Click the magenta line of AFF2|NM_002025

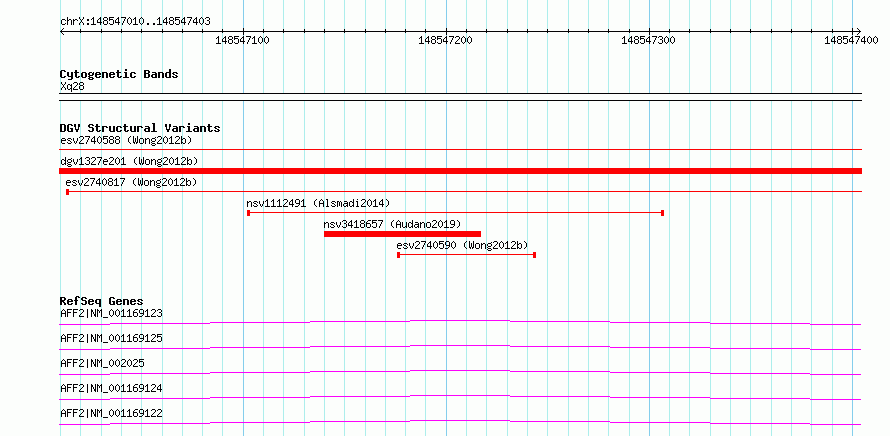pyautogui.click(x=460, y=372)
